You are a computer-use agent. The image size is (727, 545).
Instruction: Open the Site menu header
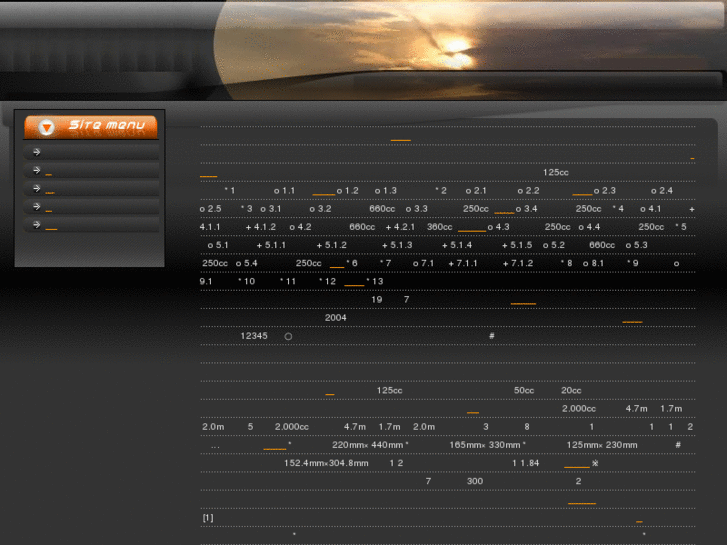tap(91, 127)
